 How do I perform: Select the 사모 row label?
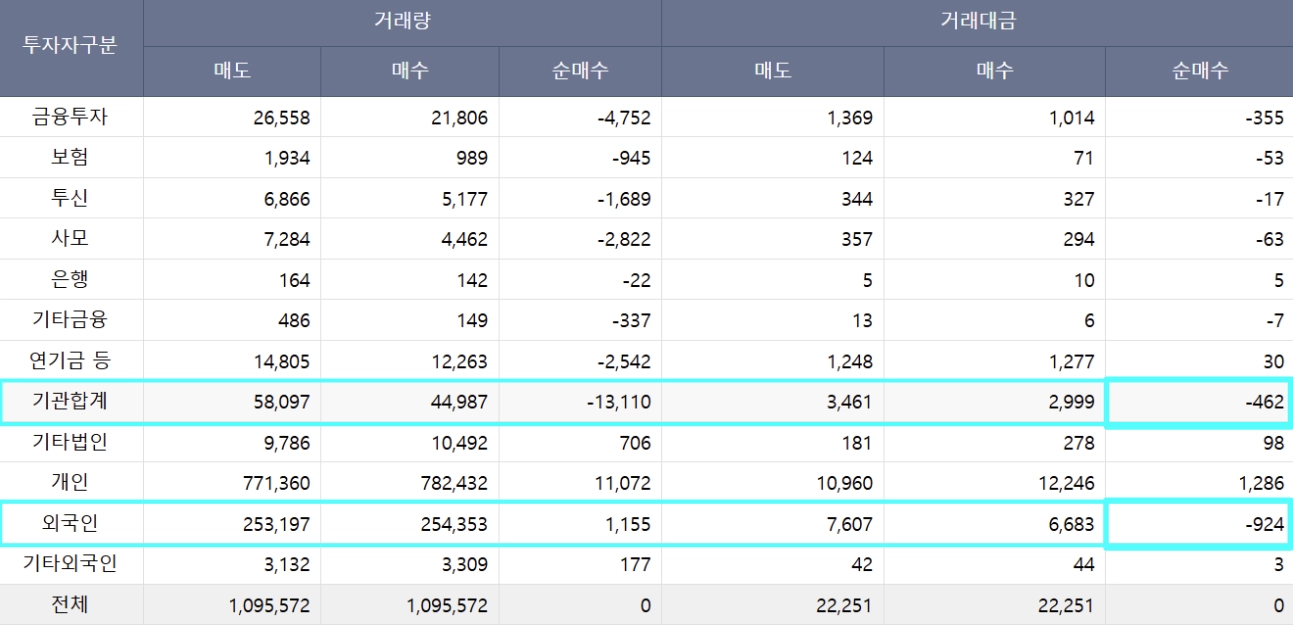coord(70,240)
